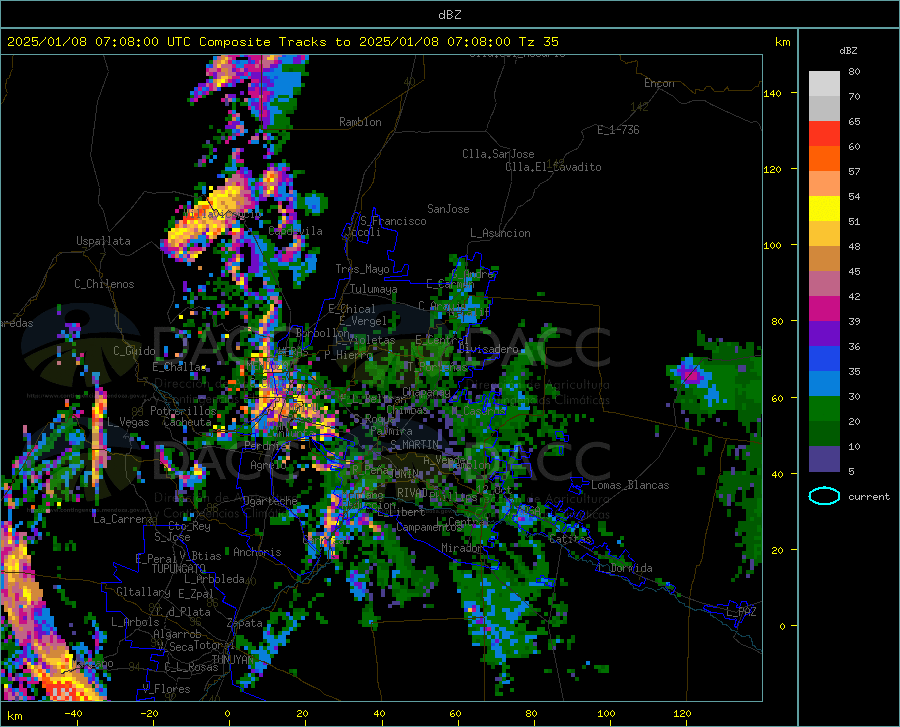The image size is (900, 727).
Task: Click the legend value '65'
Action: [854, 122]
